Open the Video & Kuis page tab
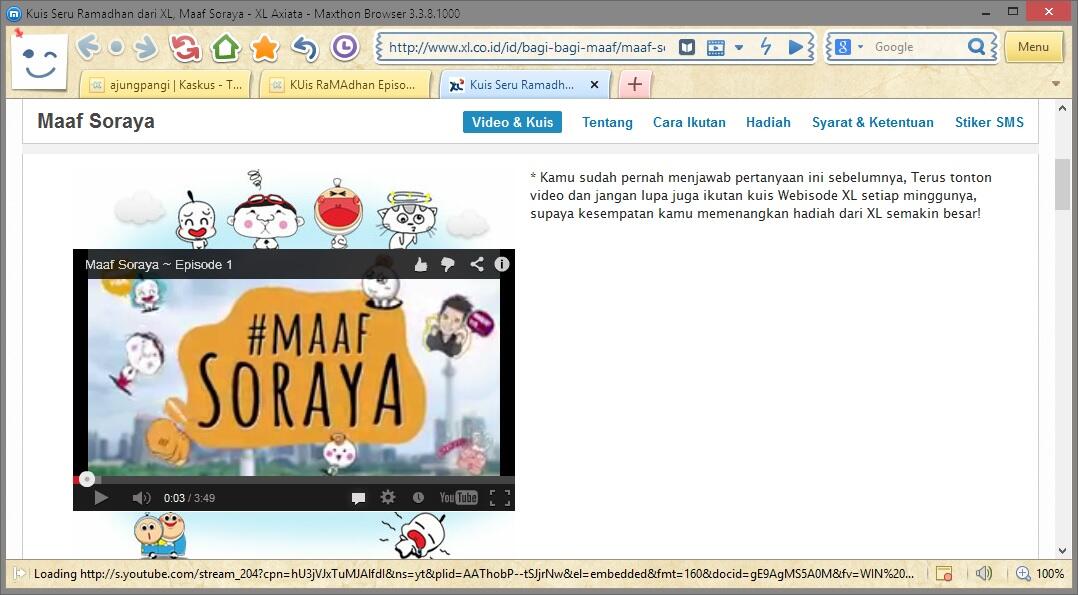Image resolution: width=1078 pixels, height=595 pixels. pos(512,122)
